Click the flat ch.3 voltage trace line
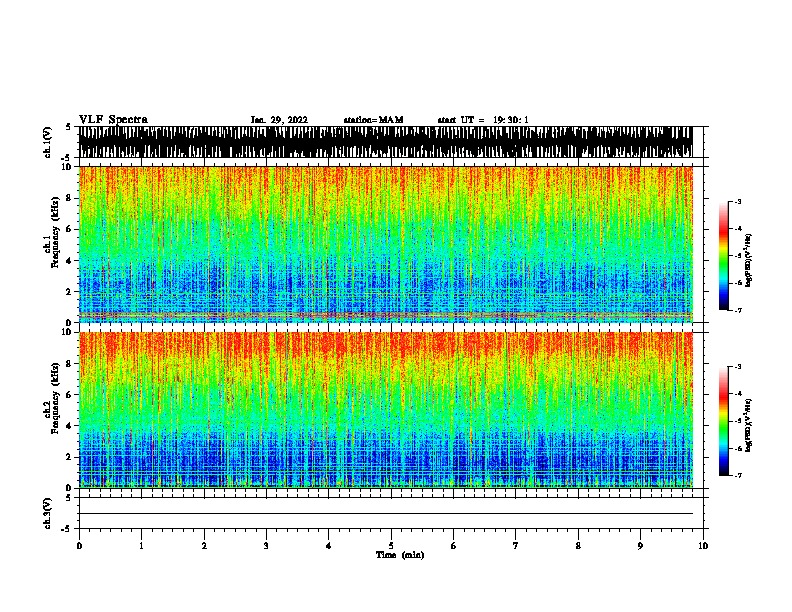This screenshot has width=792, height=612. pyautogui.click(x=386, y=514)
